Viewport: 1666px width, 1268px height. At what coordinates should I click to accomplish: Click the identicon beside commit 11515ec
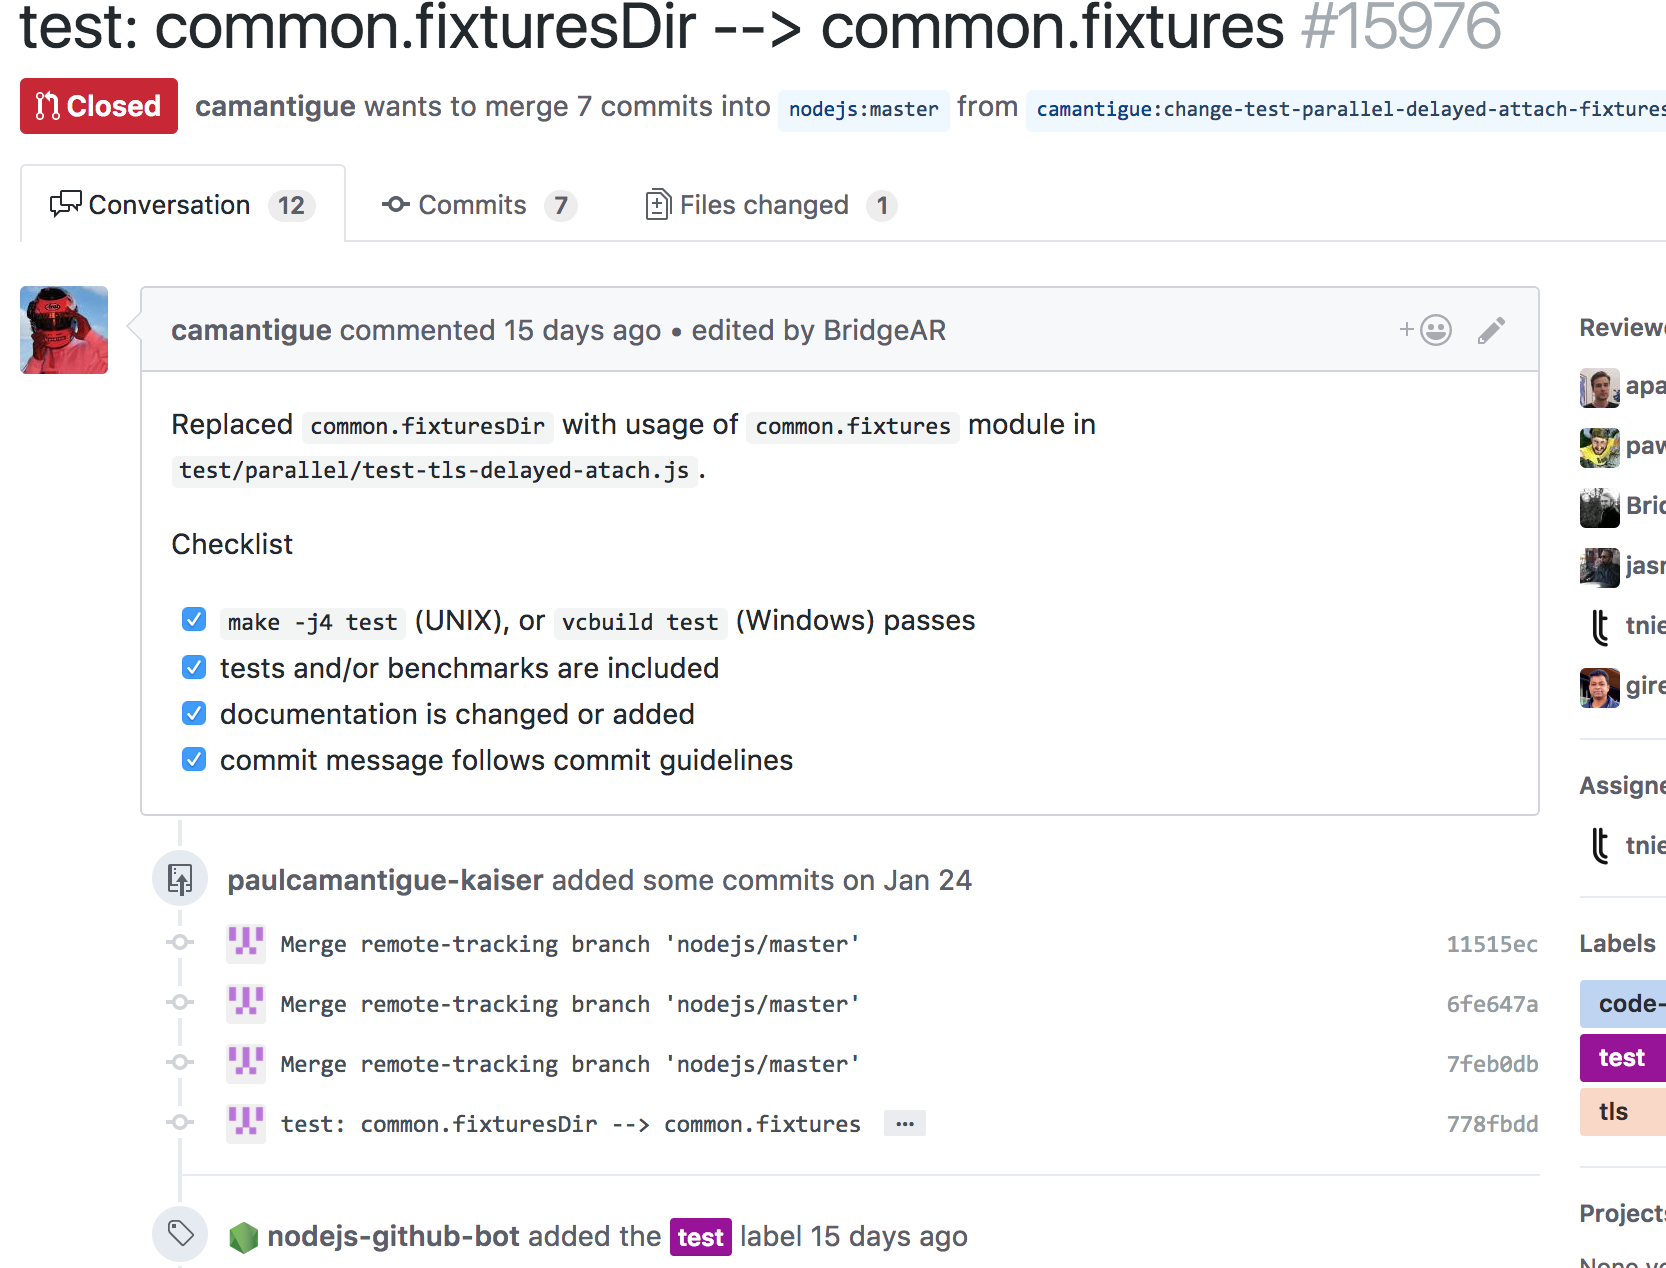click(246, 943)
